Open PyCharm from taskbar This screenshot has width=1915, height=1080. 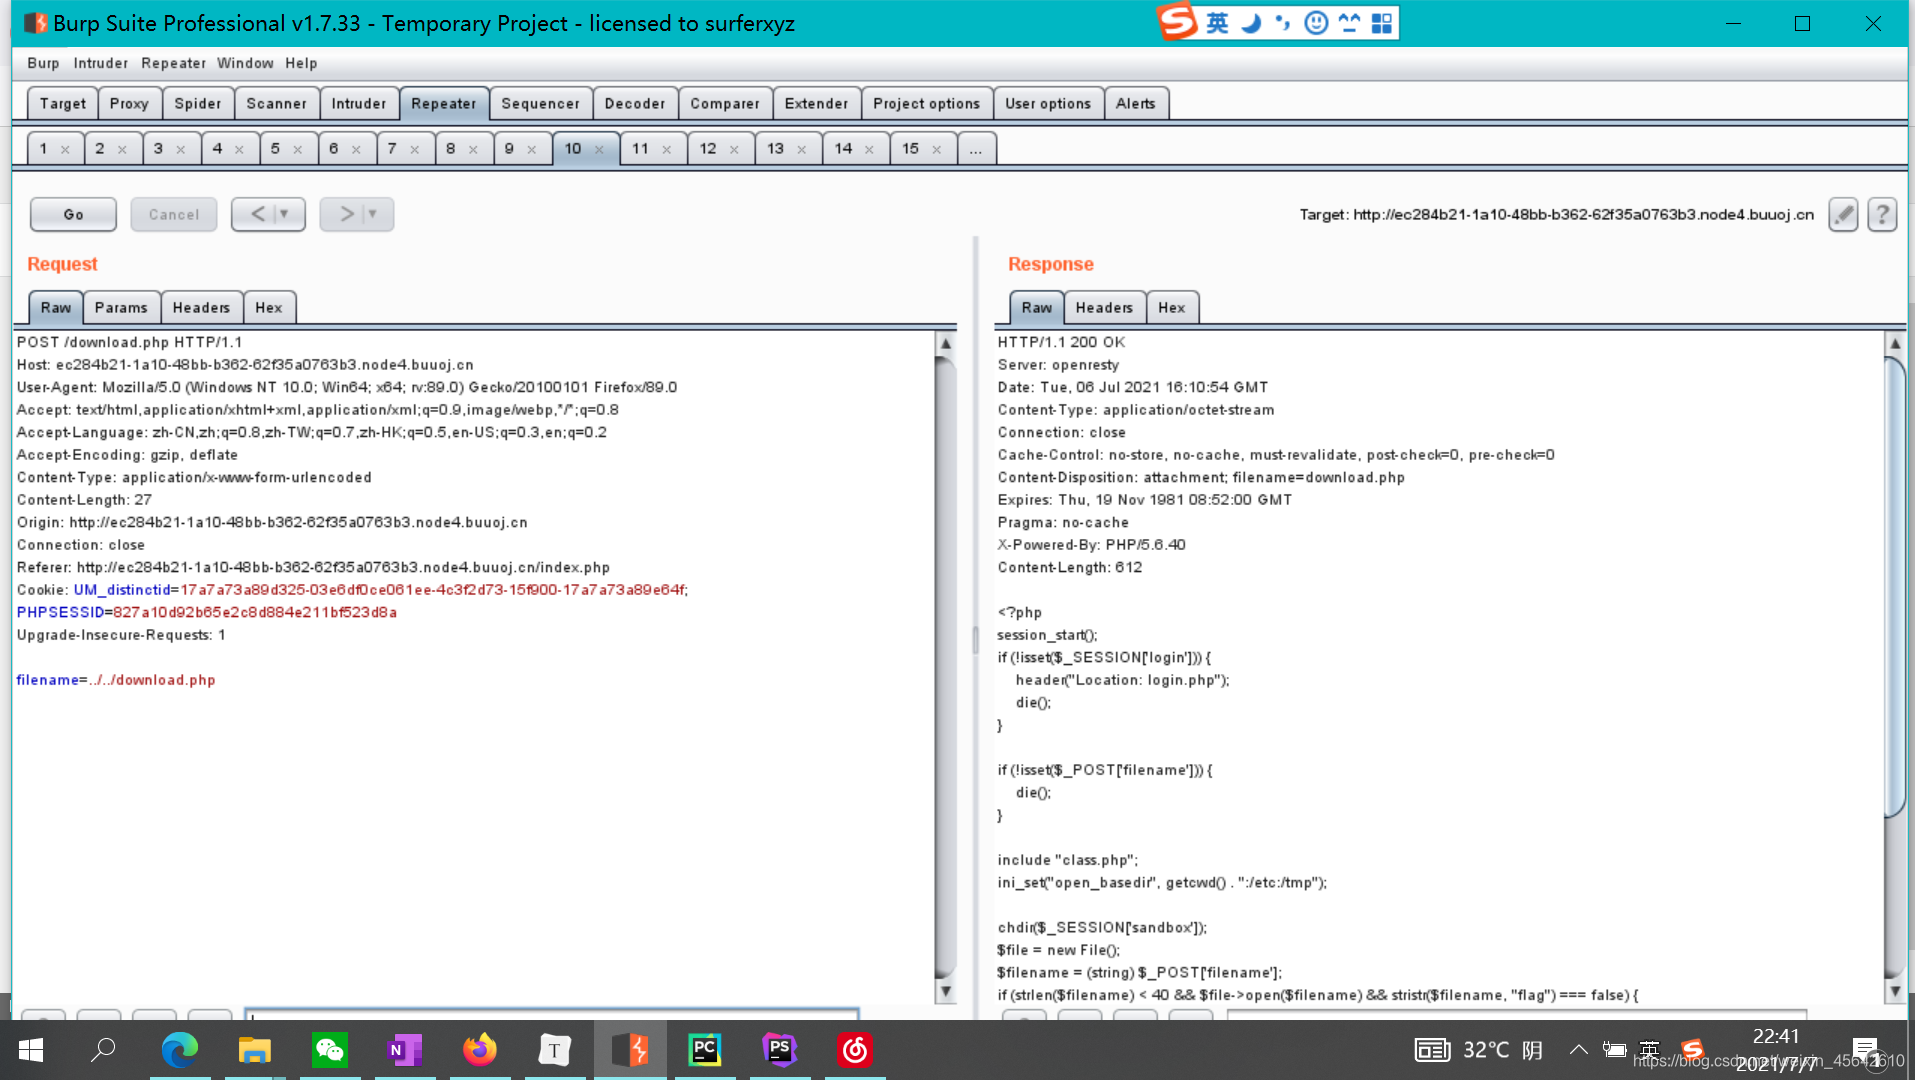705,1050
